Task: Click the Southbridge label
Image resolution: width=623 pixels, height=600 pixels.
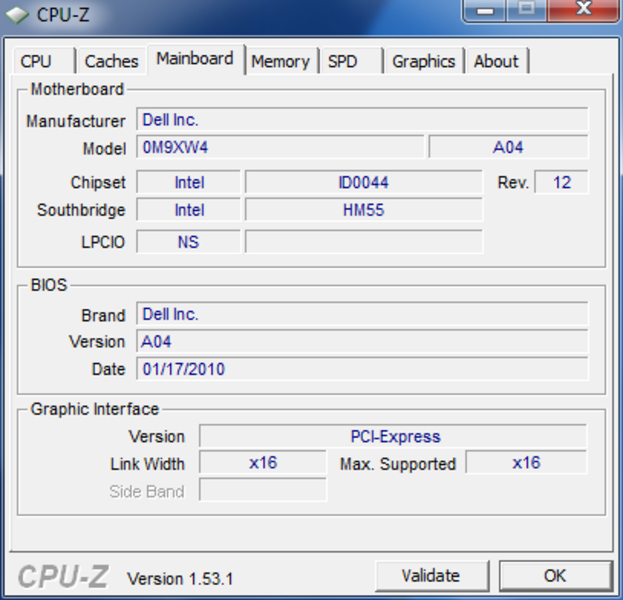Action: pos(81,210)
